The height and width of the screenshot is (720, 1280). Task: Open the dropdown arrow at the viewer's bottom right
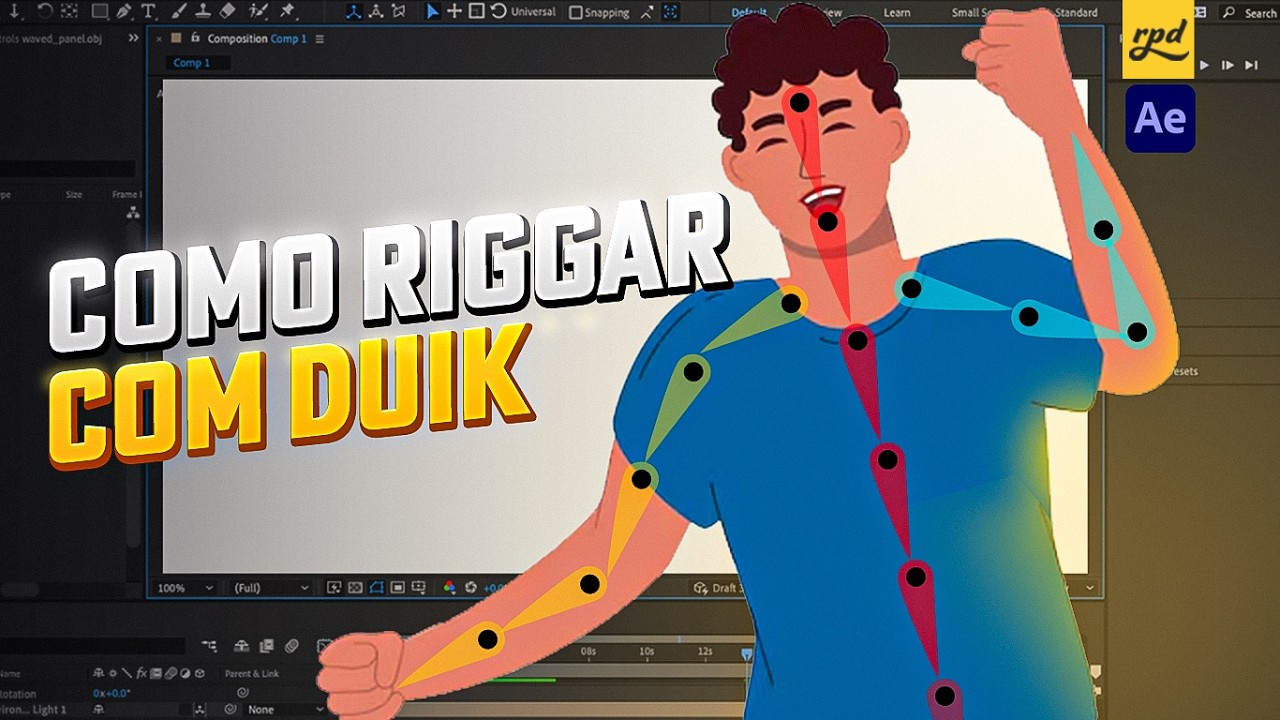pos(1090,588)
